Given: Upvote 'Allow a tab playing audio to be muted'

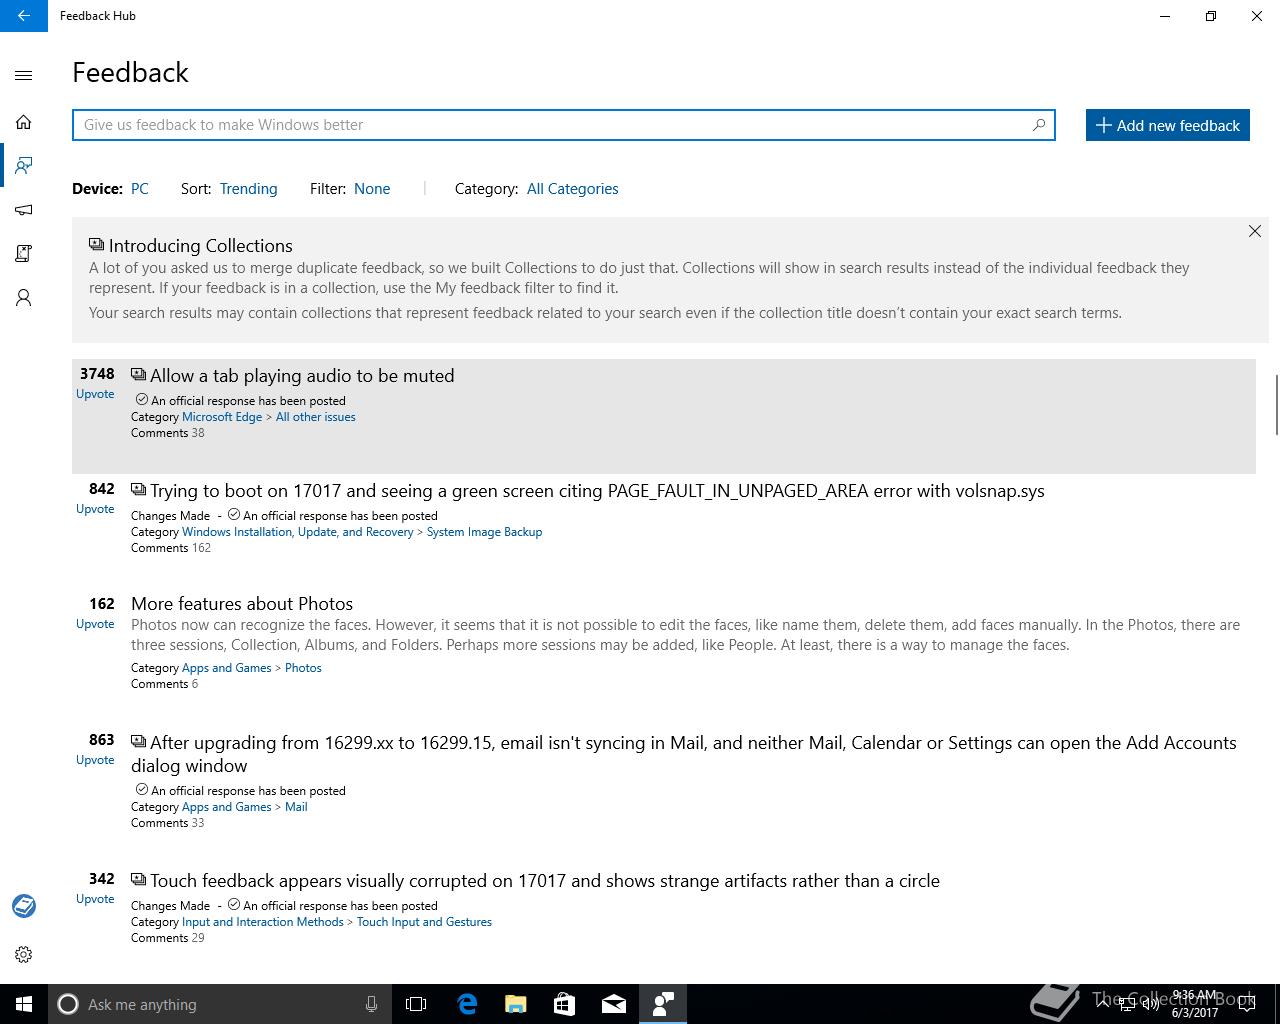Looking at the screenshot, I should tap(95, 394).
